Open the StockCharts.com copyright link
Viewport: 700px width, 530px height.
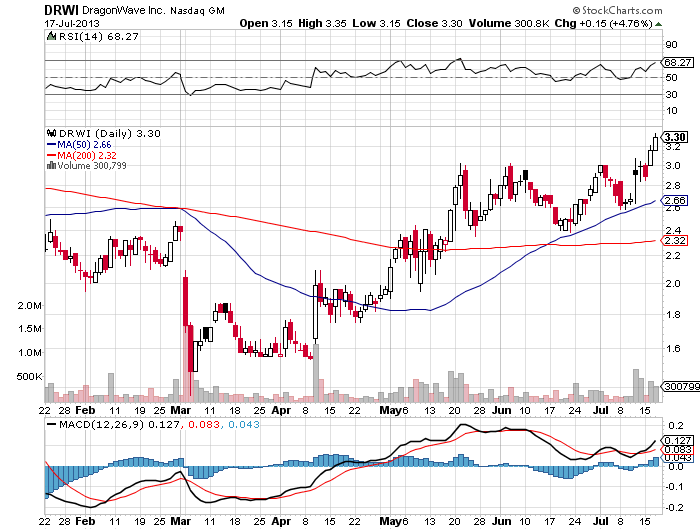point(617,10)
